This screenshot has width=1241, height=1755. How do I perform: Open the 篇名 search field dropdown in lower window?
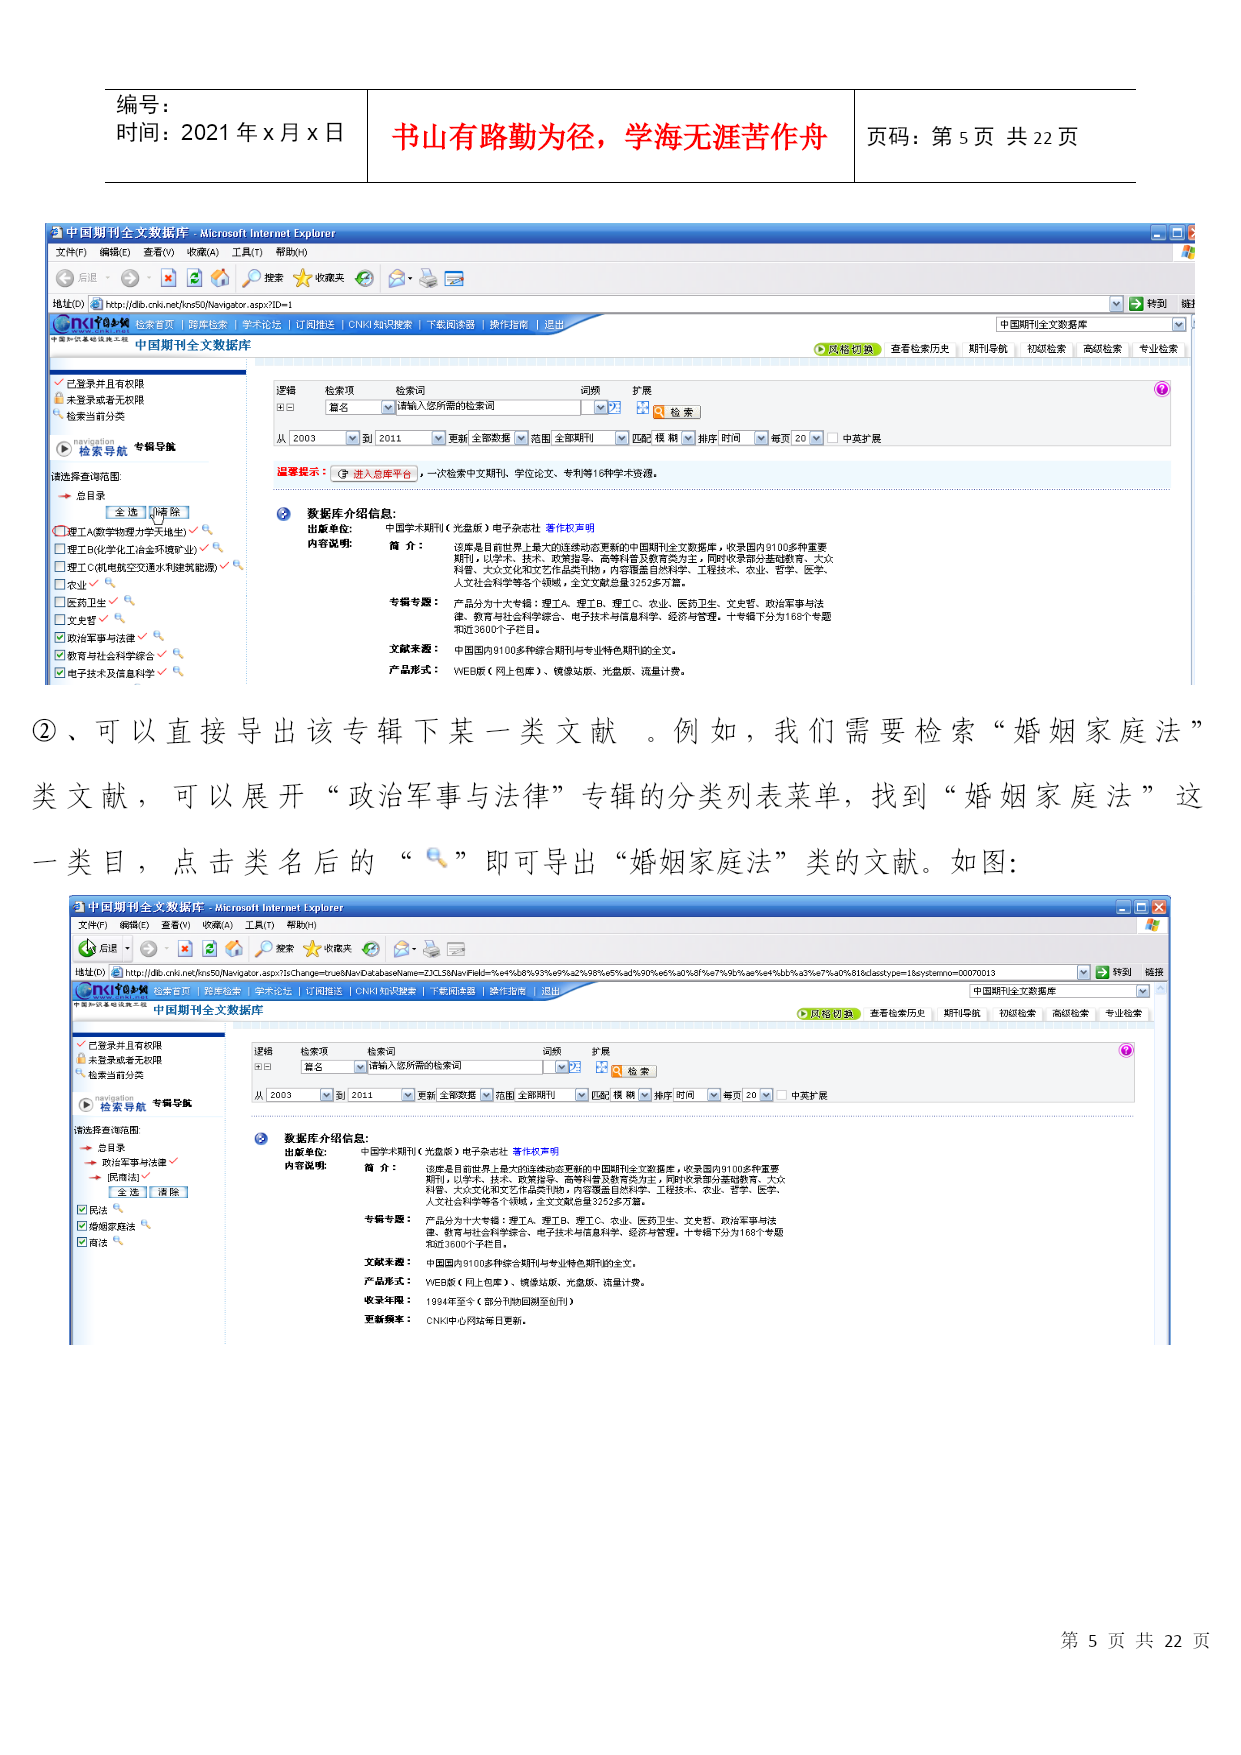[x=360, y=1067]
